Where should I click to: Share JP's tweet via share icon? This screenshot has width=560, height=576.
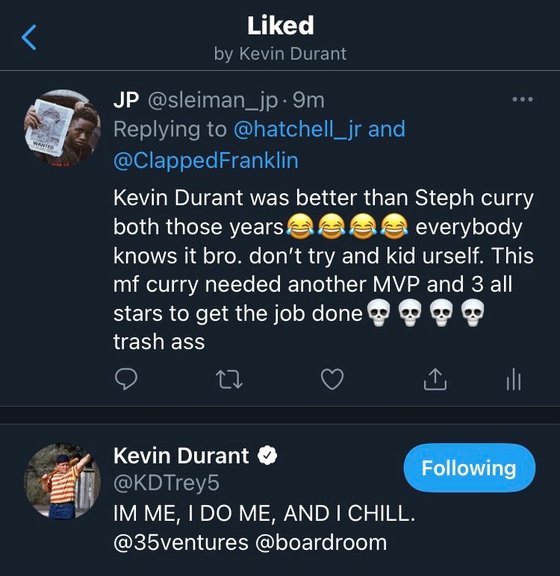pos(435,379)
